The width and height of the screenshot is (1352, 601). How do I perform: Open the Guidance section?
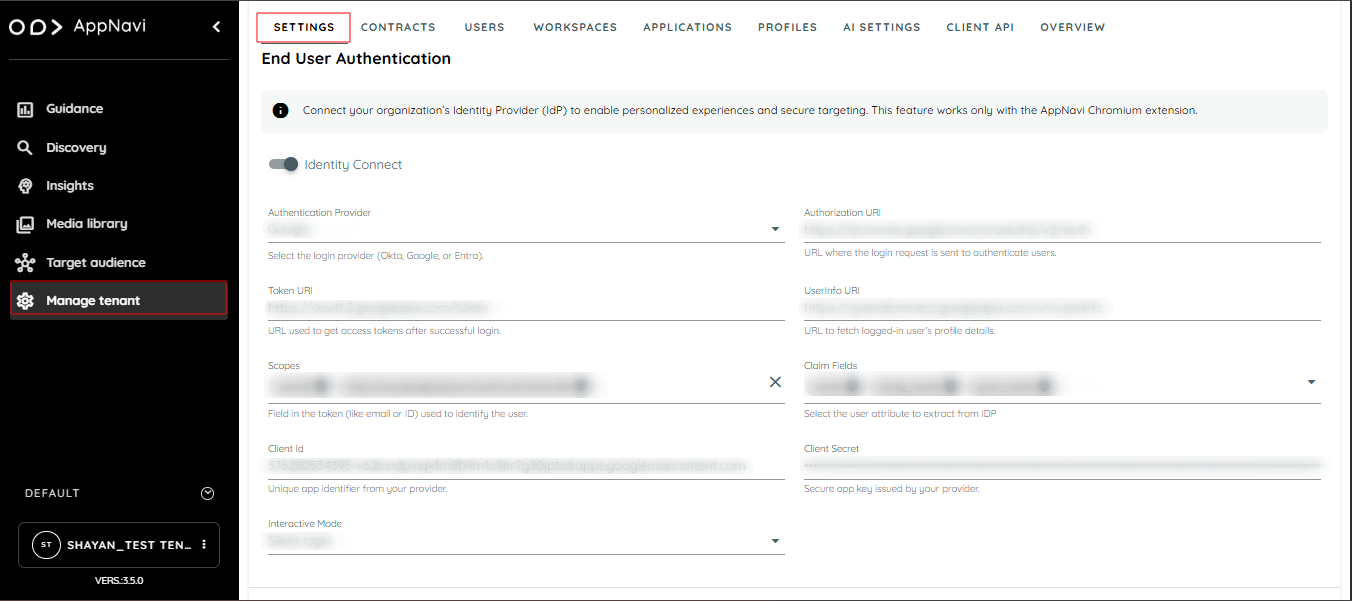click(x=74, y=108)
